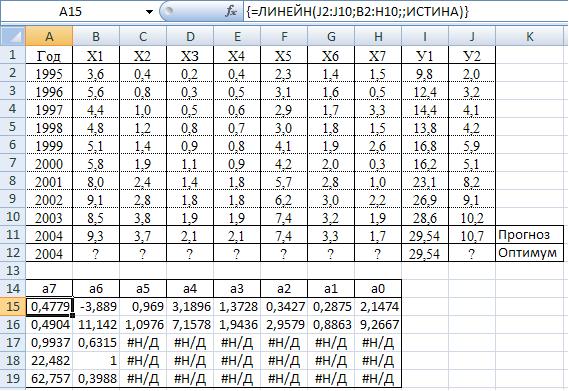Click cell a0 label

point(378,289)
